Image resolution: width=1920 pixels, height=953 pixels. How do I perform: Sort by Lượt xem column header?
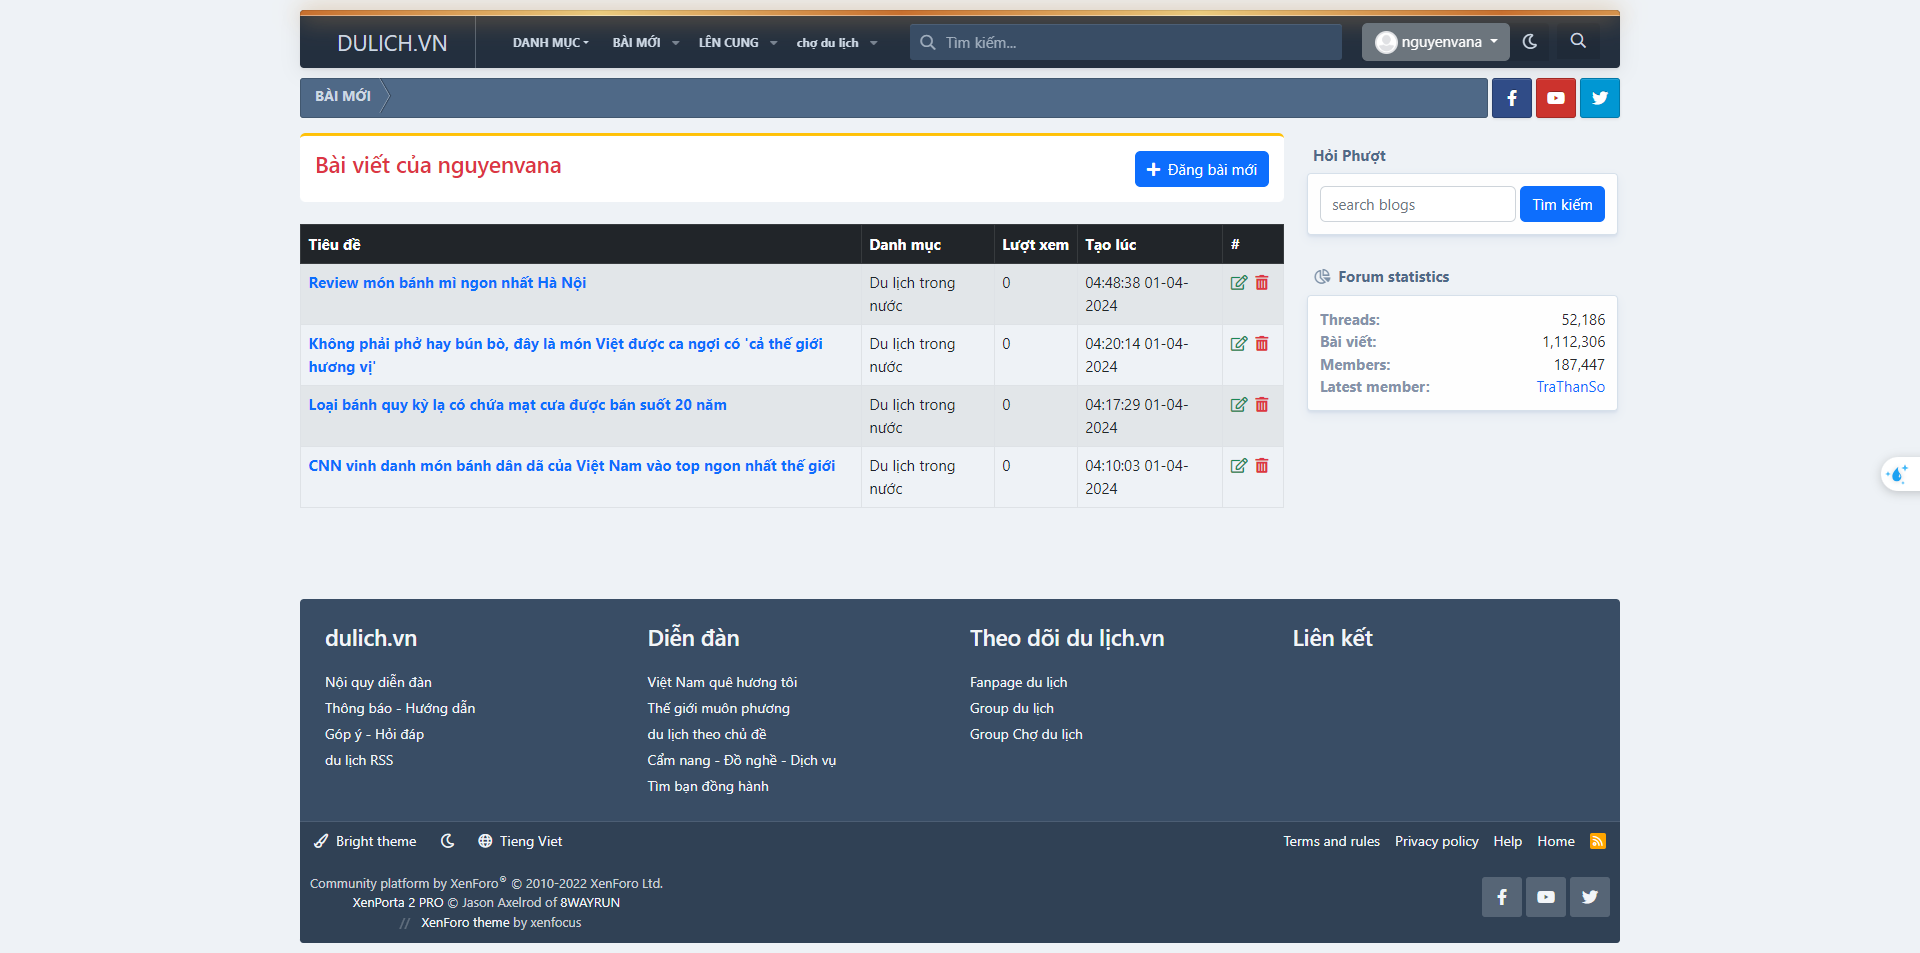coord(1035,244)
